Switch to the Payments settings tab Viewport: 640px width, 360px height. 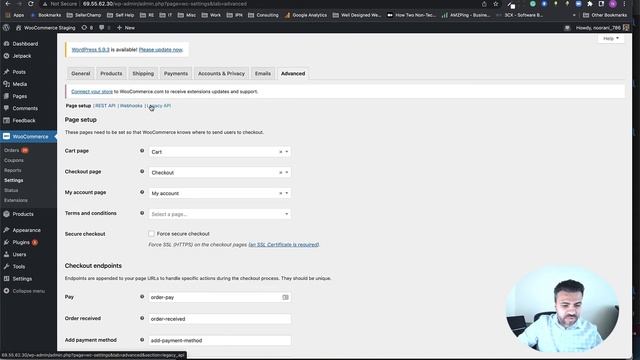[176, 73]
